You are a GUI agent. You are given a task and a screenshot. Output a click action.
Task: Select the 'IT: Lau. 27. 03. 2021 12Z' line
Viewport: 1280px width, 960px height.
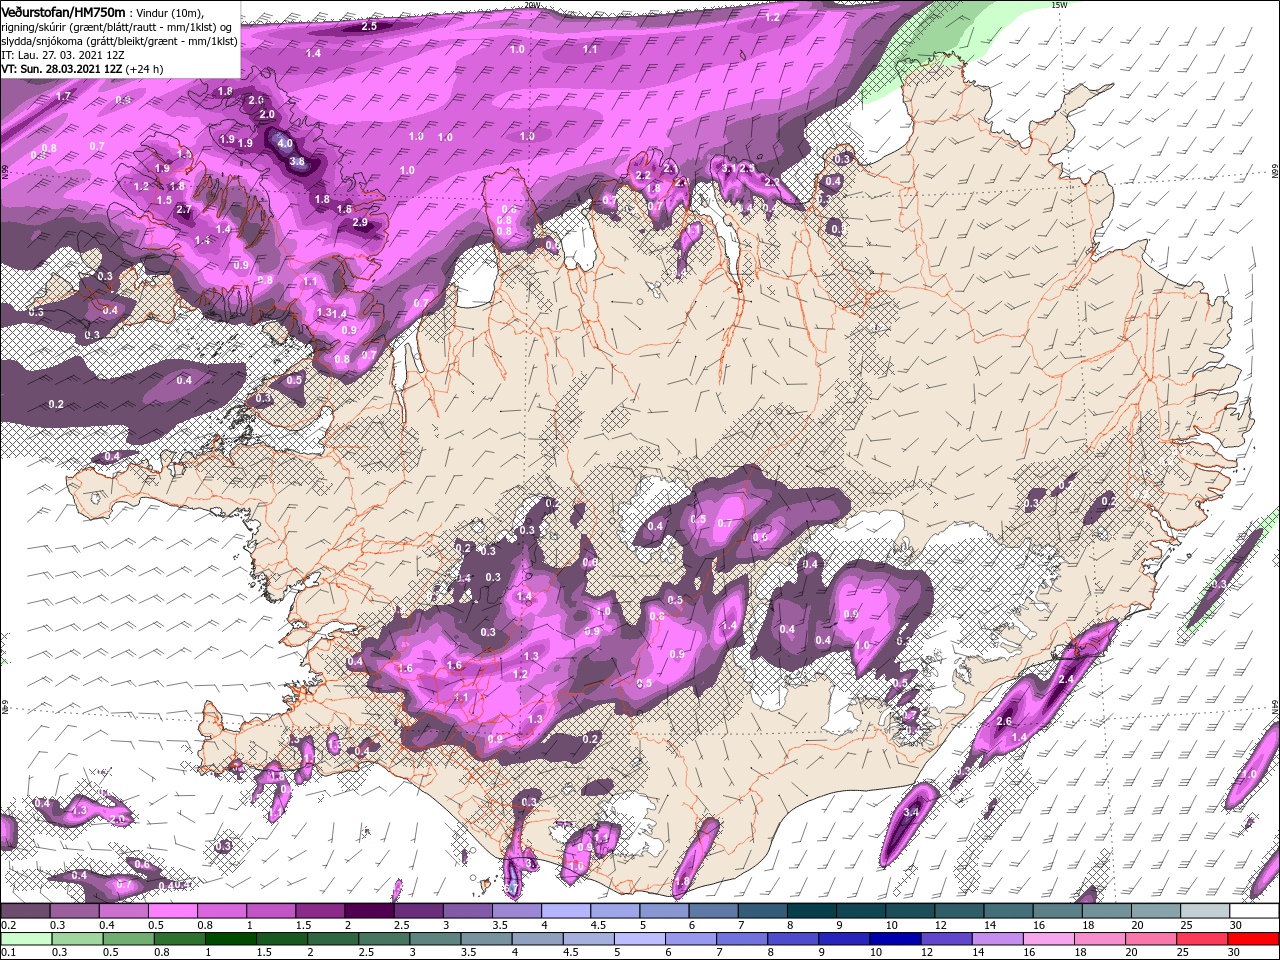pos(63,54)
